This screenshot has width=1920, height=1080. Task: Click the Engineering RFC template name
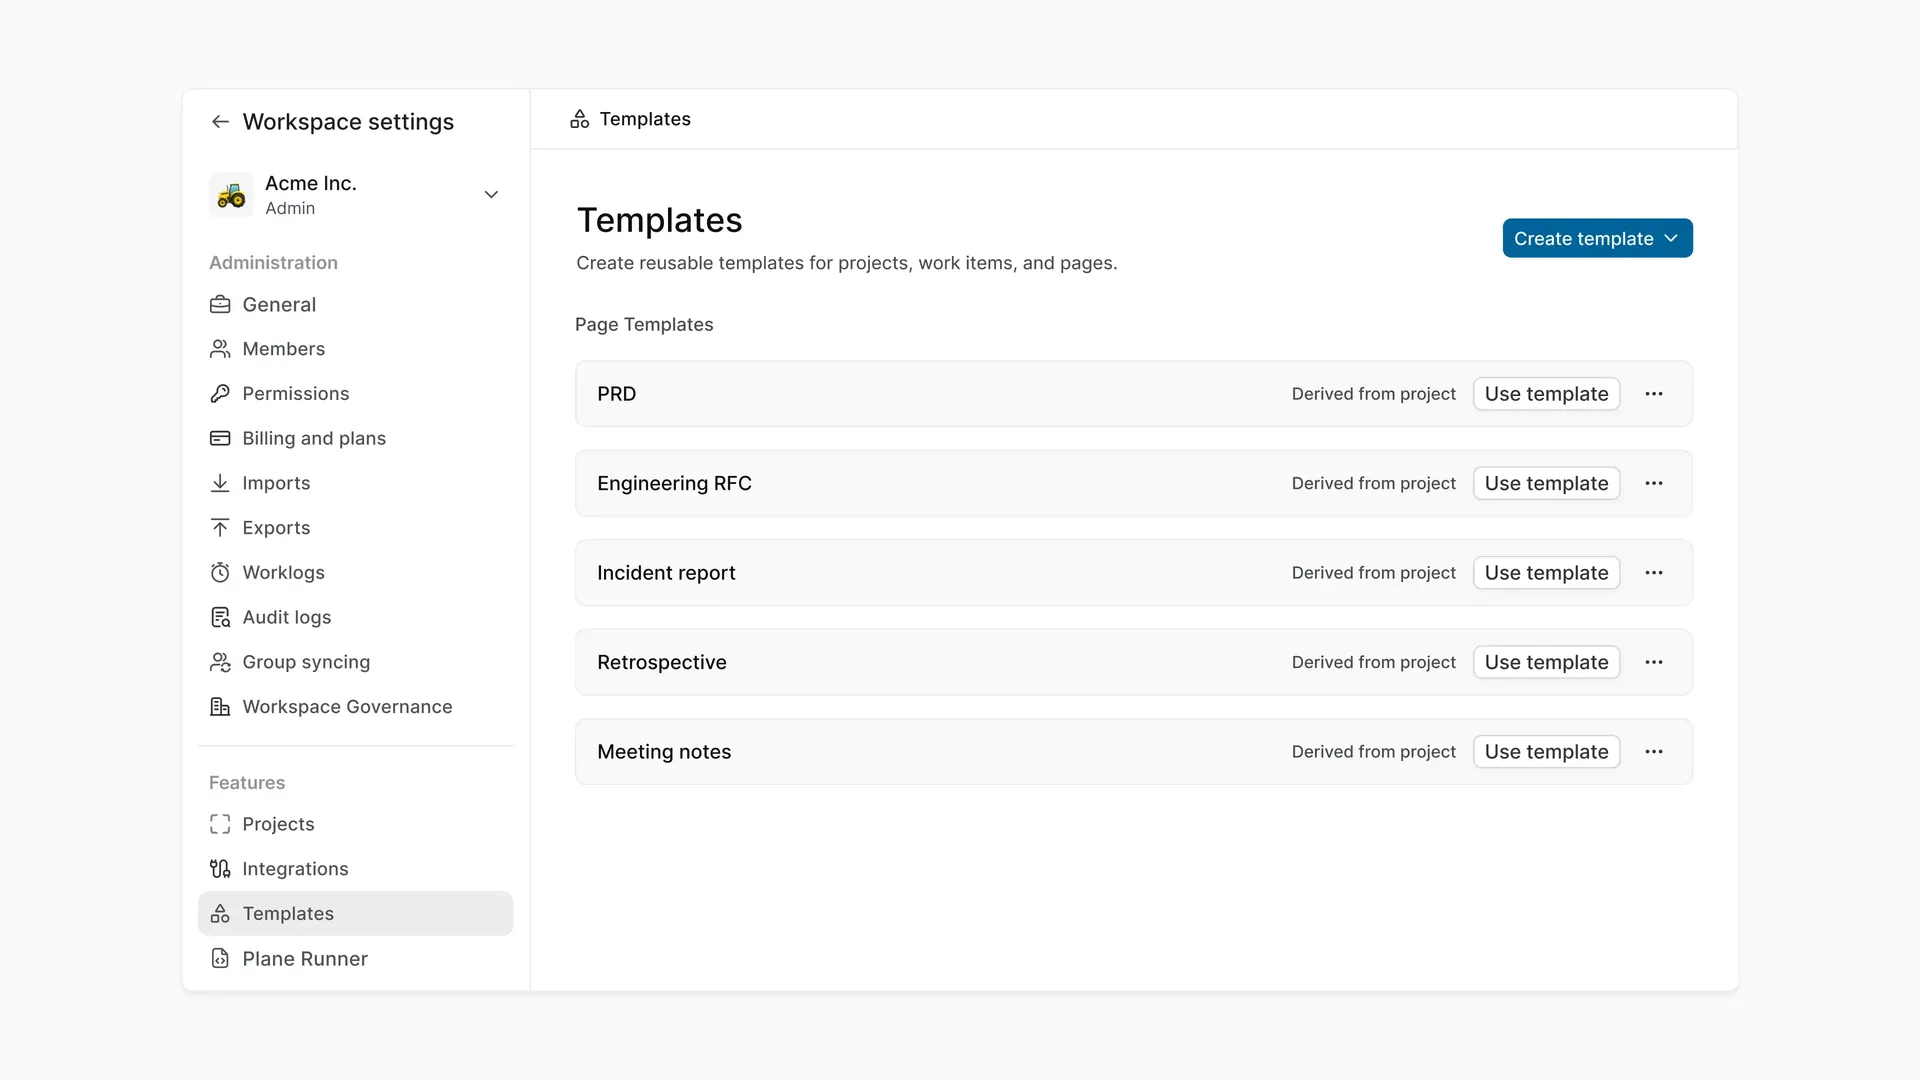[674, 483]
